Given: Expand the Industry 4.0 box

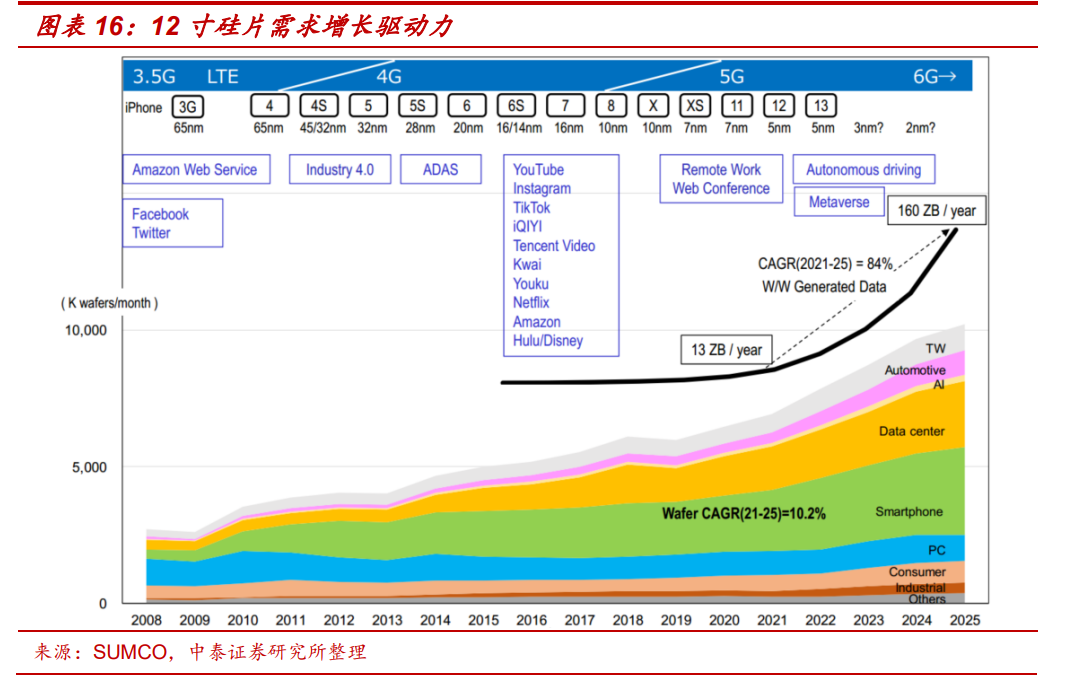Looking at the screenshot, I should point(340,169).
